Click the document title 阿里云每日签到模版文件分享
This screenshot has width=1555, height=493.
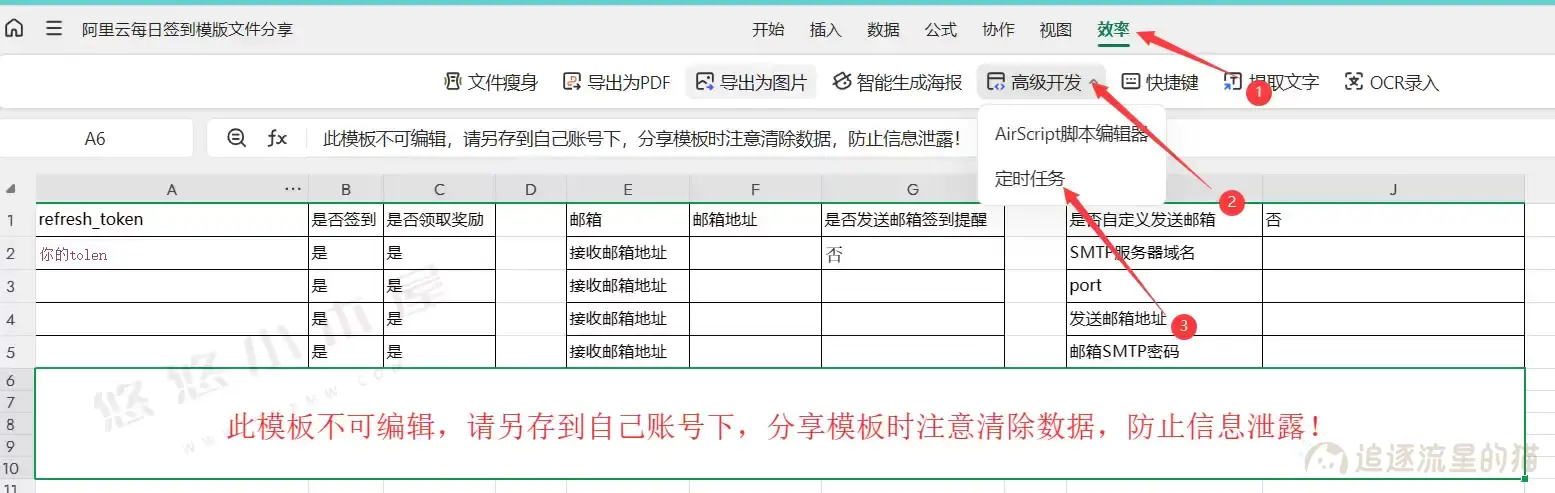[x=188, y=30]
